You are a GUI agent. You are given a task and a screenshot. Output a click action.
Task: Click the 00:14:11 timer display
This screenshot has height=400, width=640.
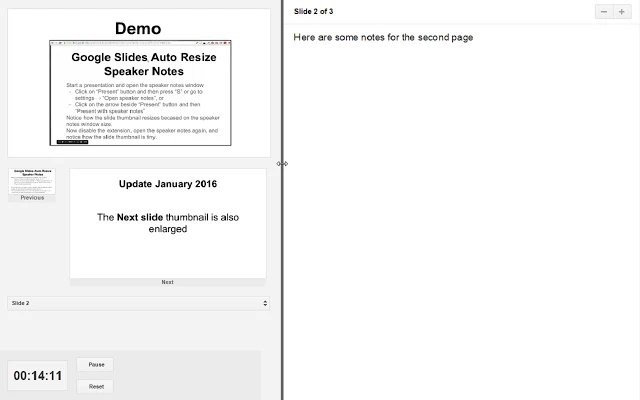[x=38, y=376]
